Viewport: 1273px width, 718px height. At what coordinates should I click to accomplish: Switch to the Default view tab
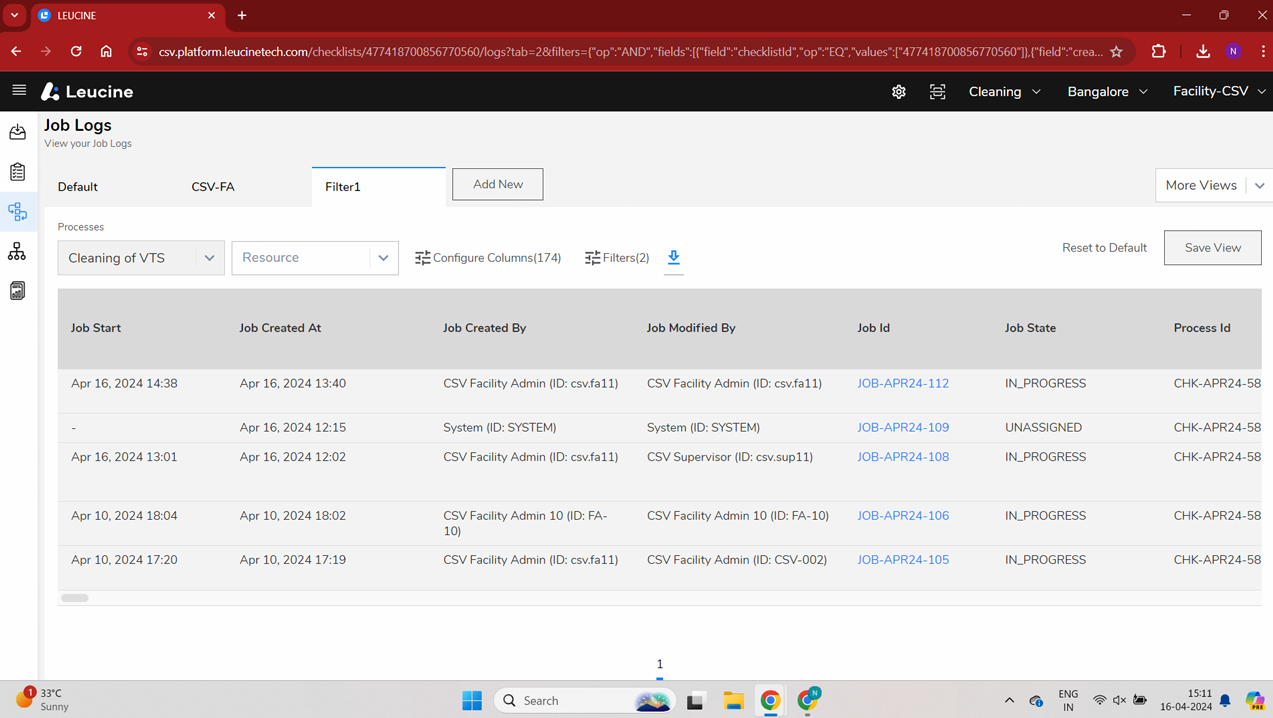[x=77, y=187]
